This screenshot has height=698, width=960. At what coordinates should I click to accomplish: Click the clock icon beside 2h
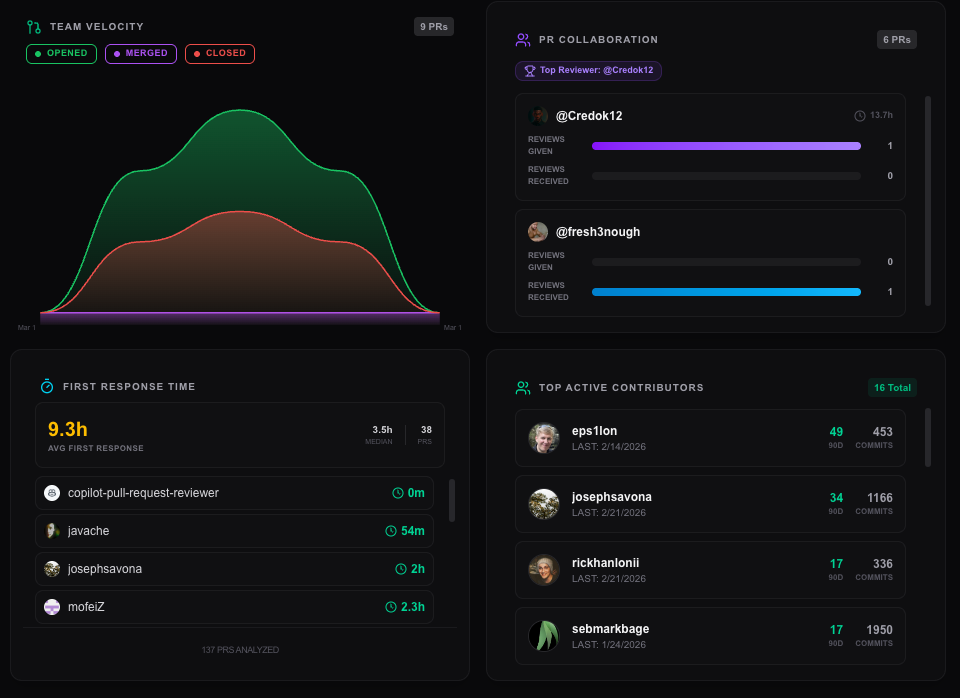tap(401, 569)
